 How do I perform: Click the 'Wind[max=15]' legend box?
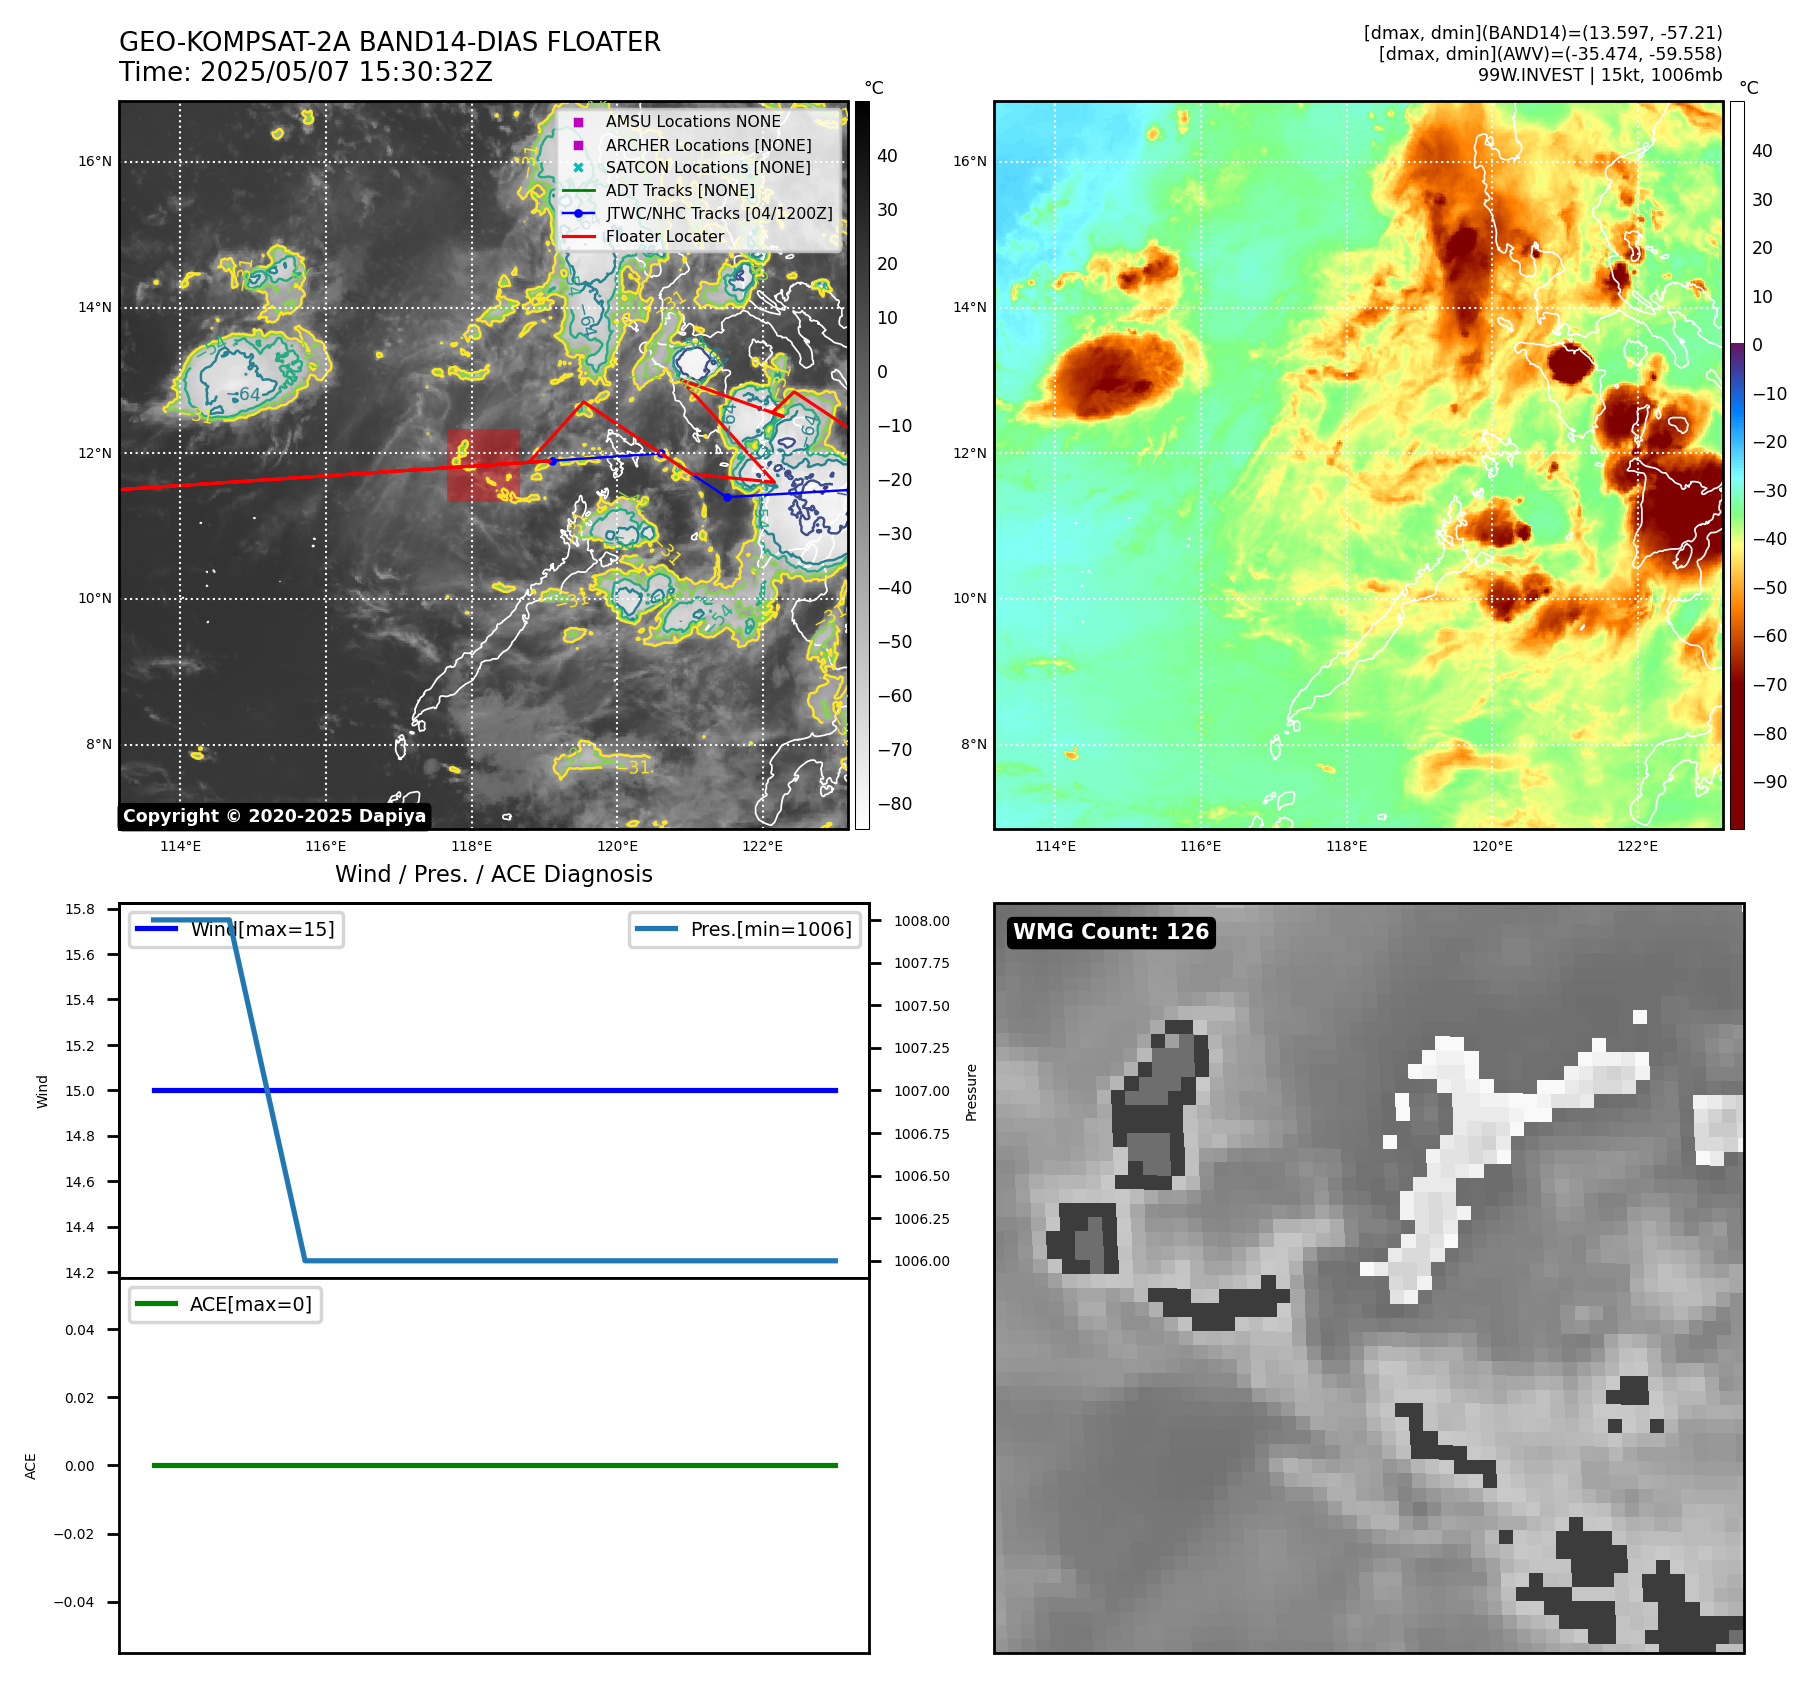point(237,929)
